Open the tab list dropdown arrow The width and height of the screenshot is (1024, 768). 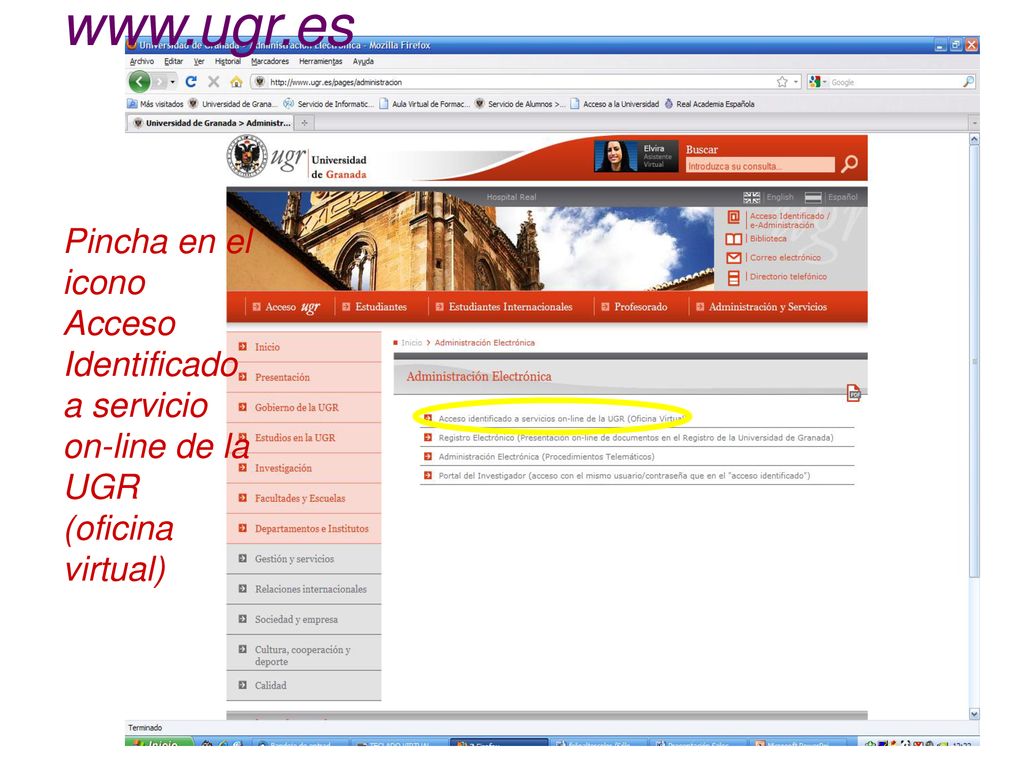pyautogui.click(x=974, y=123)
